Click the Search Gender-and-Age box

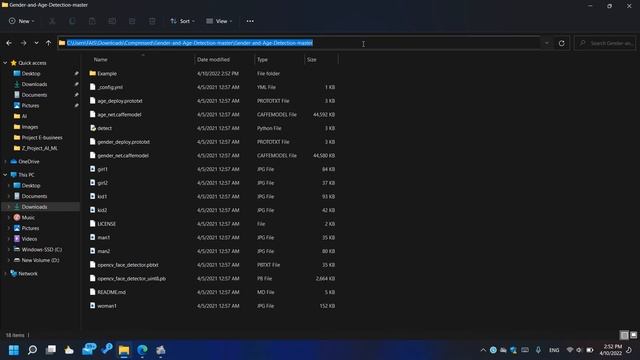point(605,43)
